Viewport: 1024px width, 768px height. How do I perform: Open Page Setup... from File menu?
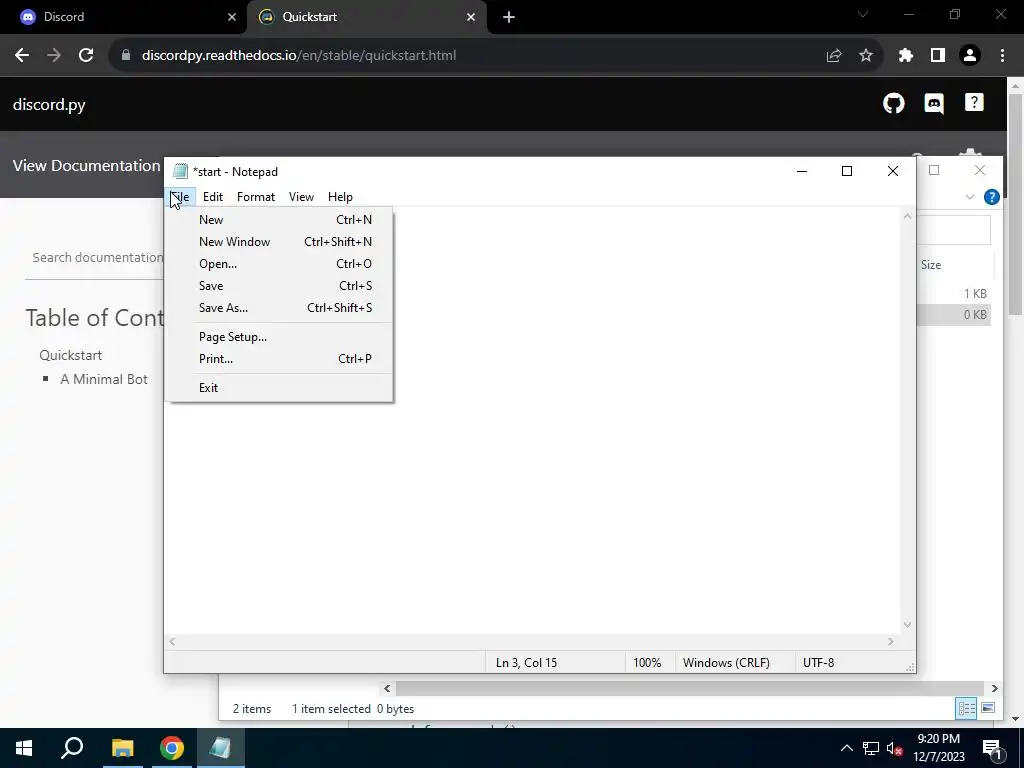pyautogui.click(x=280, y=337)
